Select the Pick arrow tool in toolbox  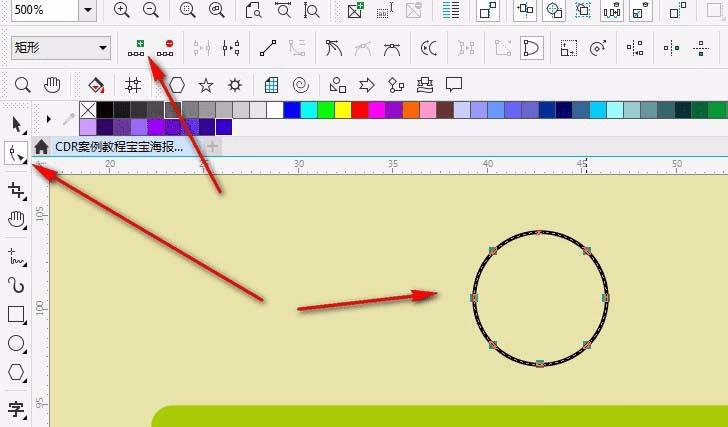pyautogui.click(x=17, y=125)
